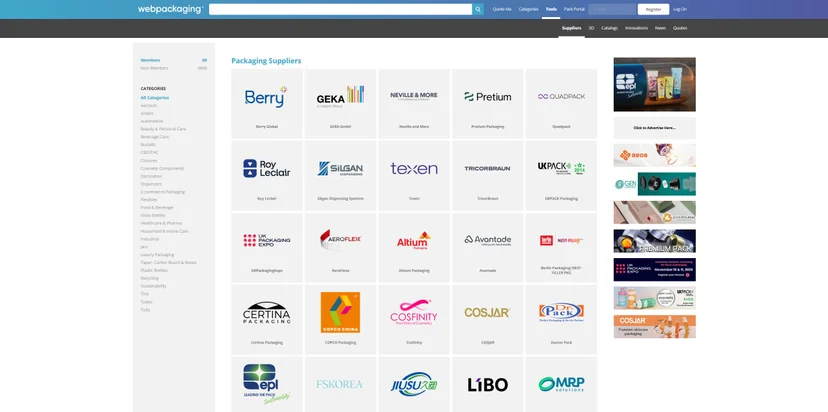
Task: Open the Quadpack supplier card
Action: pyautogui.click(x=561, y=104)
